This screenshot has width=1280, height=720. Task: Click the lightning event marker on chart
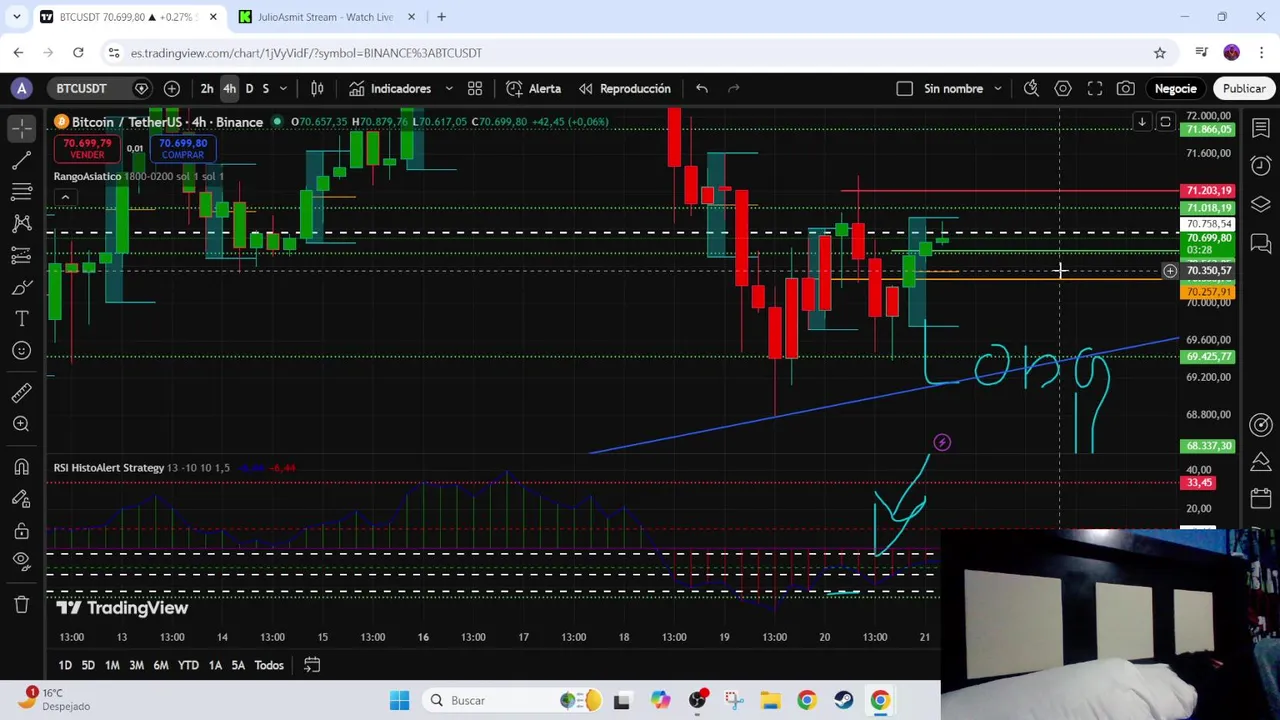coord(942,443)
